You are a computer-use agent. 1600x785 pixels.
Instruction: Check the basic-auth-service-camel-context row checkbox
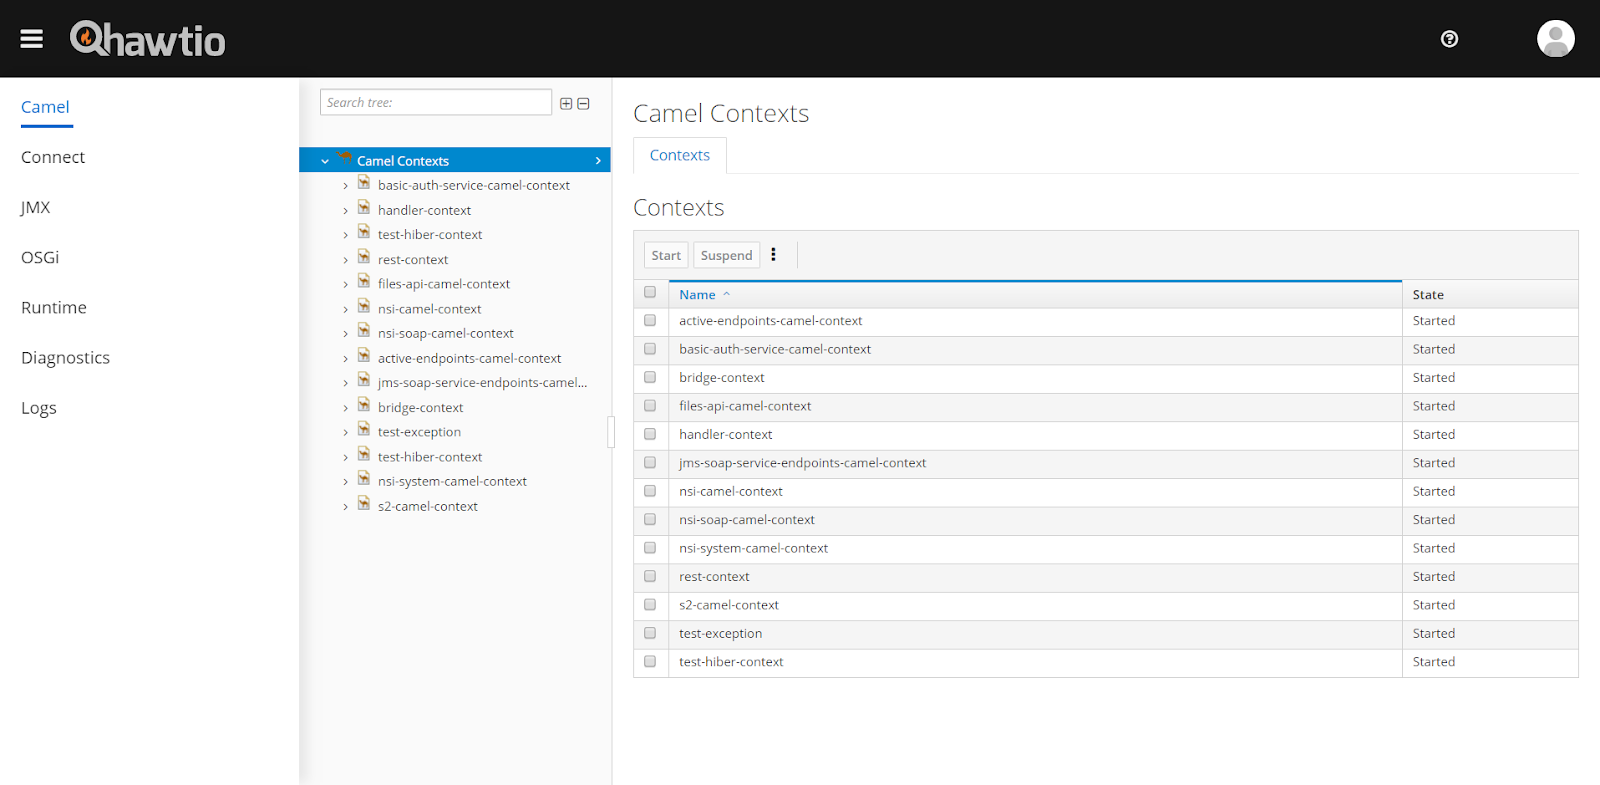(x=650, y=349)
